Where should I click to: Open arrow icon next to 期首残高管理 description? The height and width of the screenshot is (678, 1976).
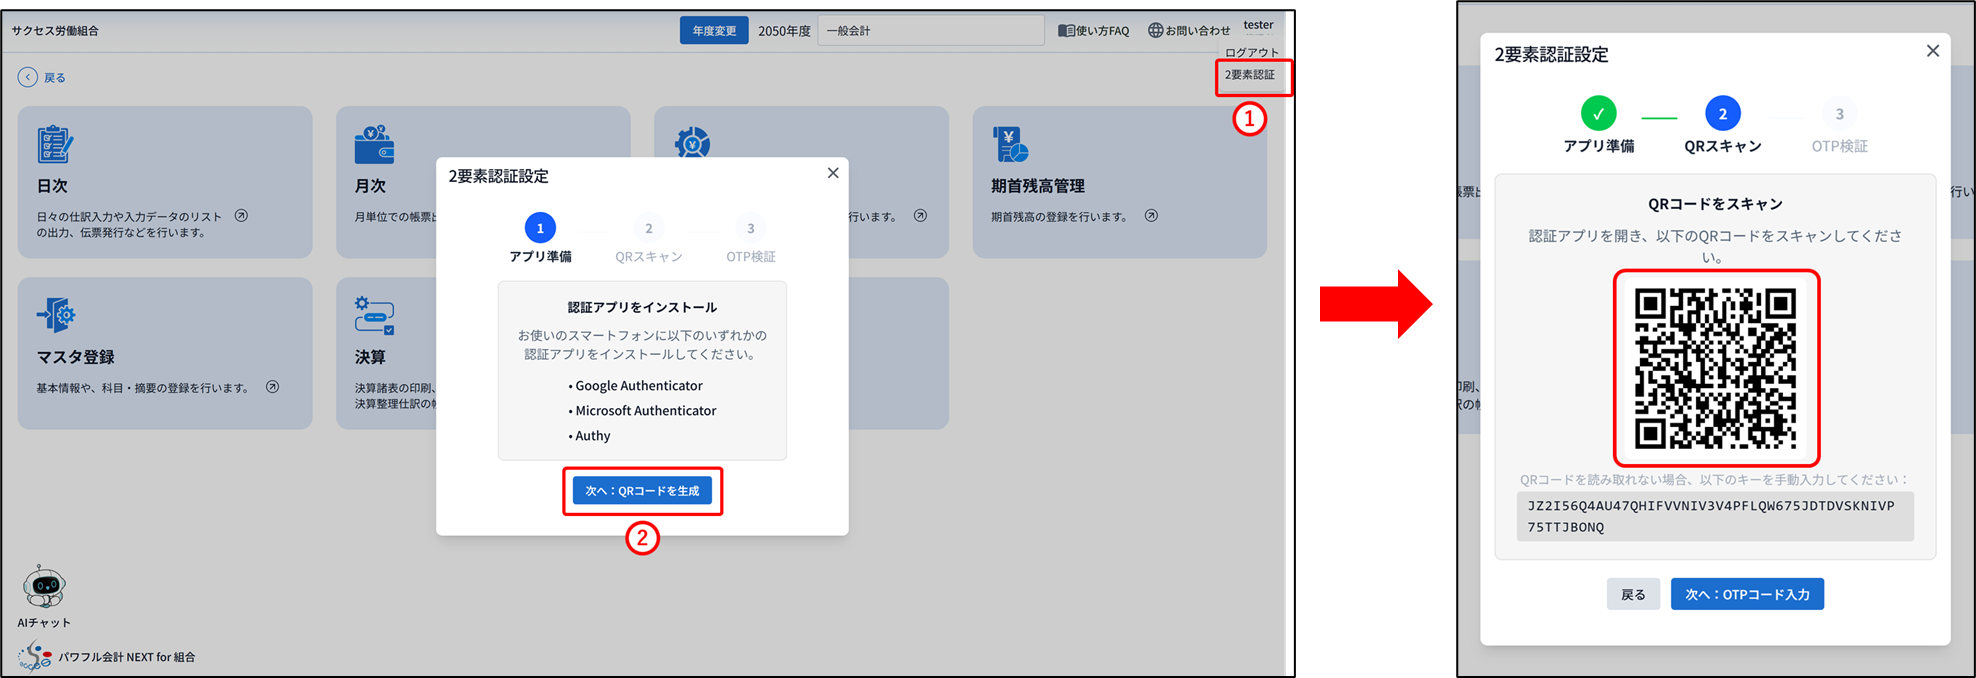click(x=1151, y=216)
